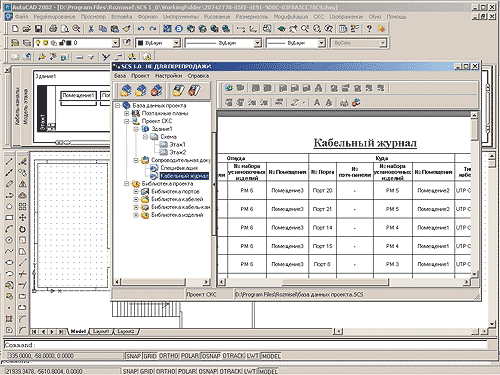The height and width of the screenshot is (375, 500).
Task: Click the first blue books icon in SCS toolbar
Action: (x=126, y=90)
